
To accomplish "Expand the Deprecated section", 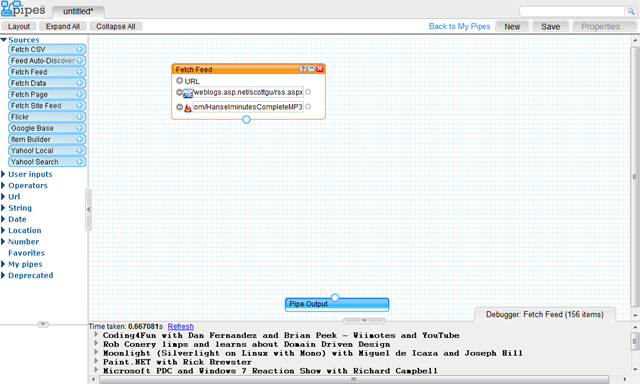I will tap(3, 275).
